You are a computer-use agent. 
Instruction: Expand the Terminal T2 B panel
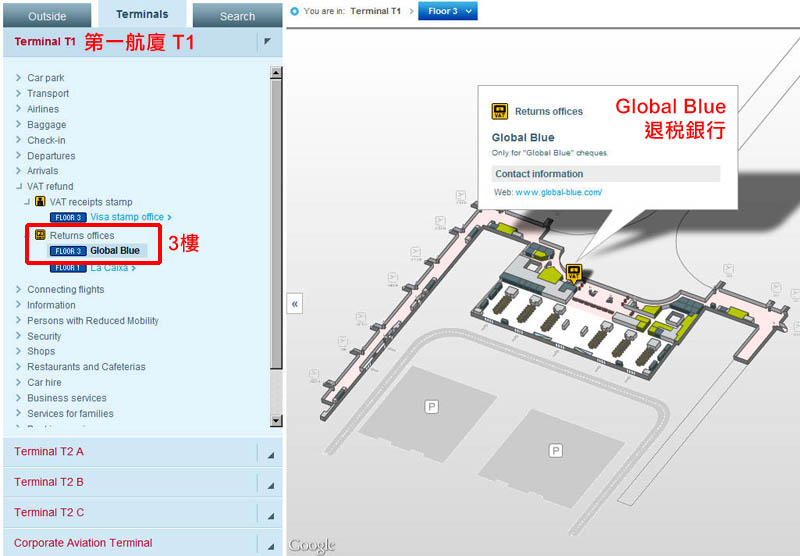(142, 482)
